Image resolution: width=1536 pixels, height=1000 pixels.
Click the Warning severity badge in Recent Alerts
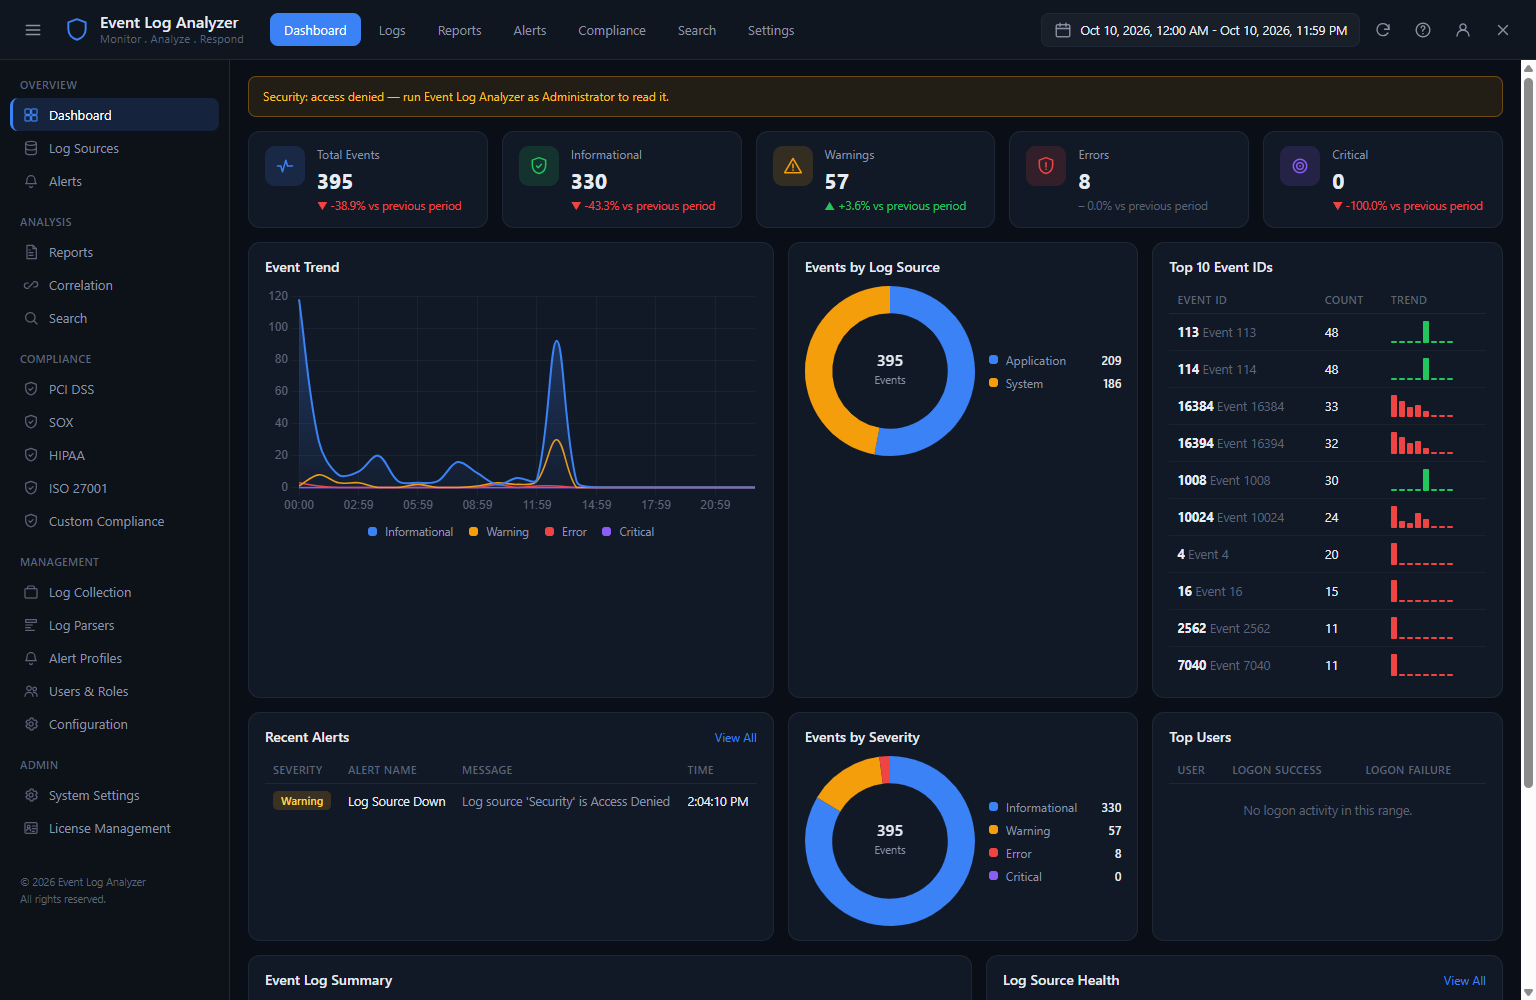pyautogui.click(x=302, y=801)
